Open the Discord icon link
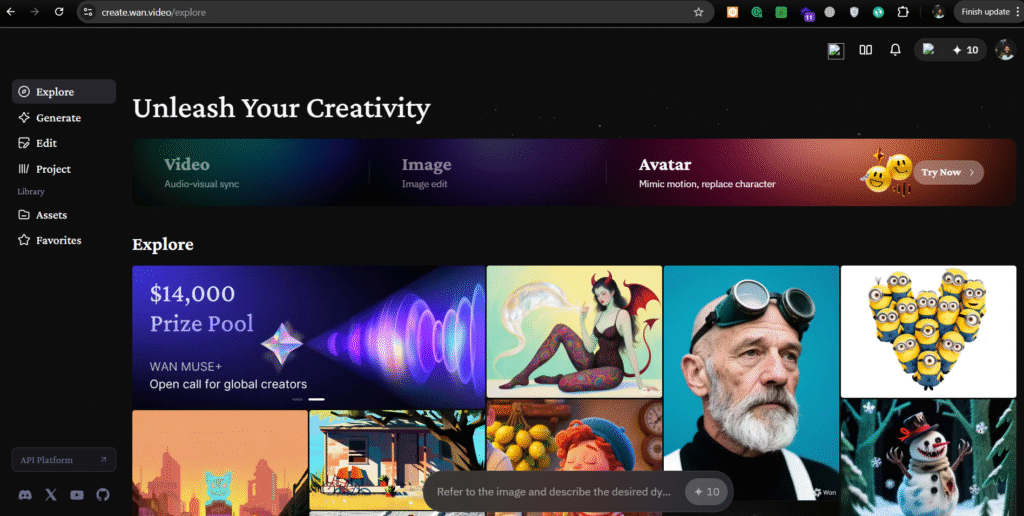This screenshot has width=1024, height=516. [x=25, y=495]
